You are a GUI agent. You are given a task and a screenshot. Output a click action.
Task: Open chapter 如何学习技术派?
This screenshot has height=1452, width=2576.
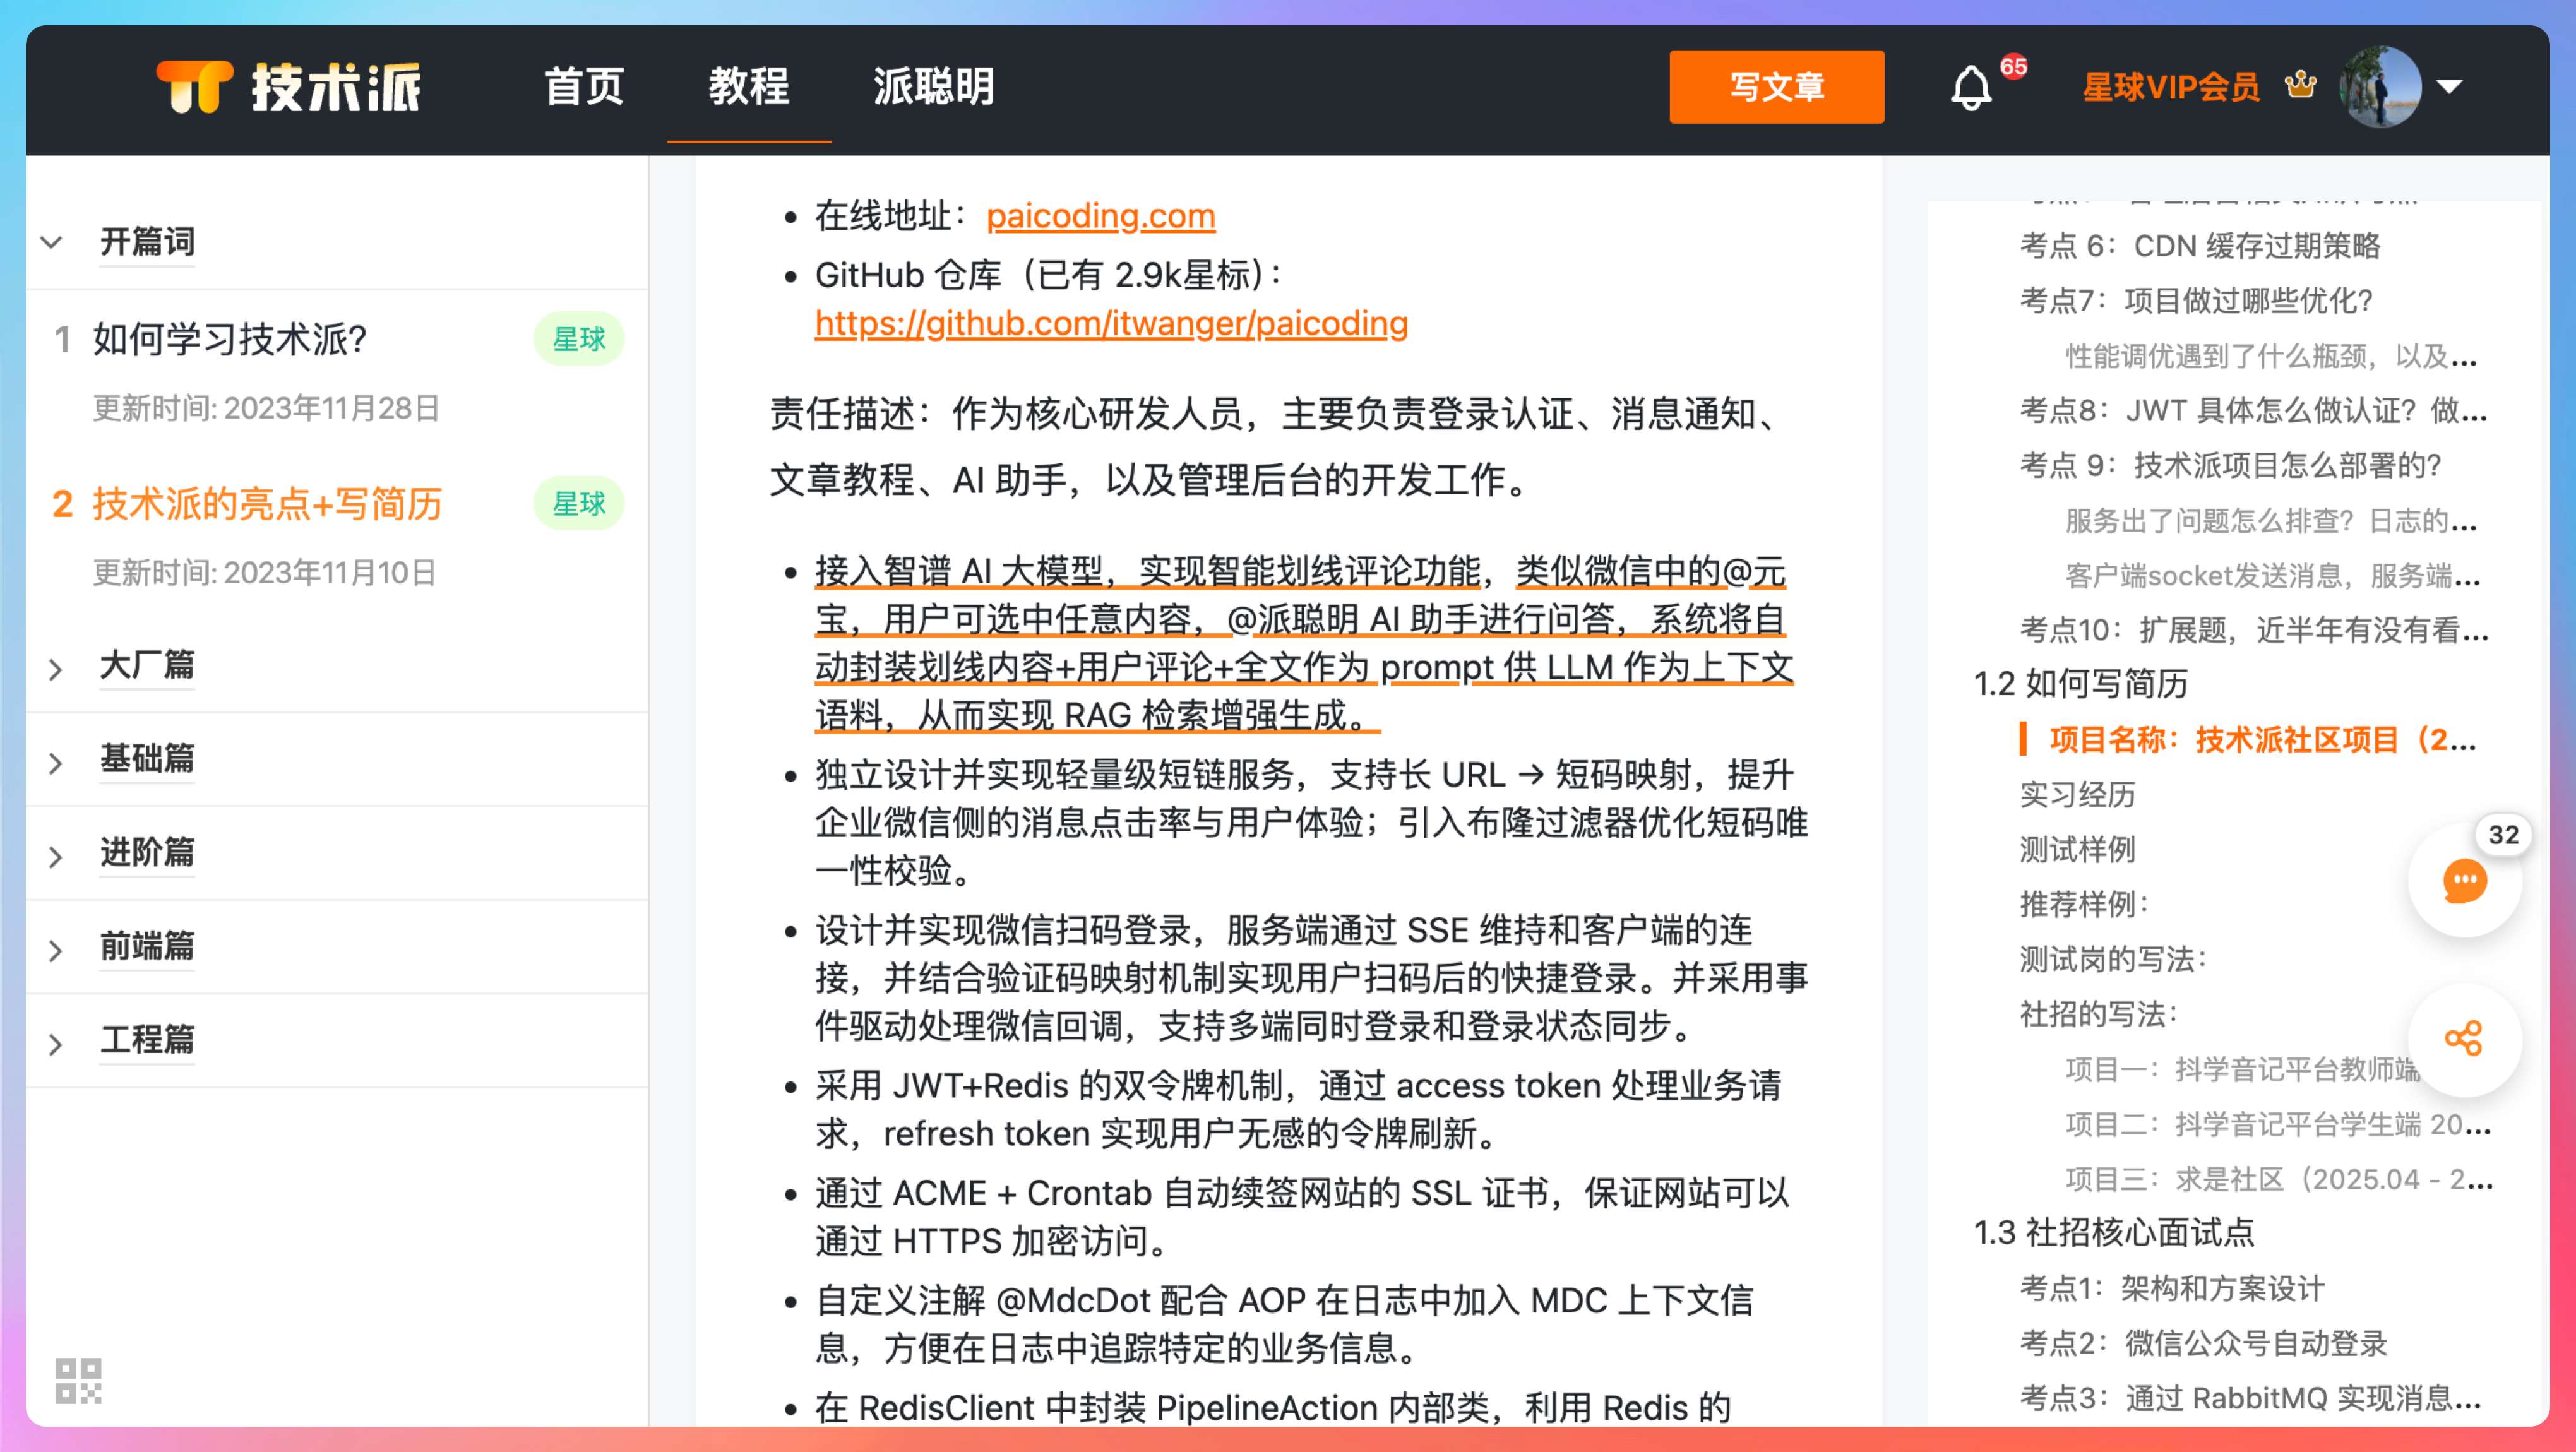coord(230,339)
